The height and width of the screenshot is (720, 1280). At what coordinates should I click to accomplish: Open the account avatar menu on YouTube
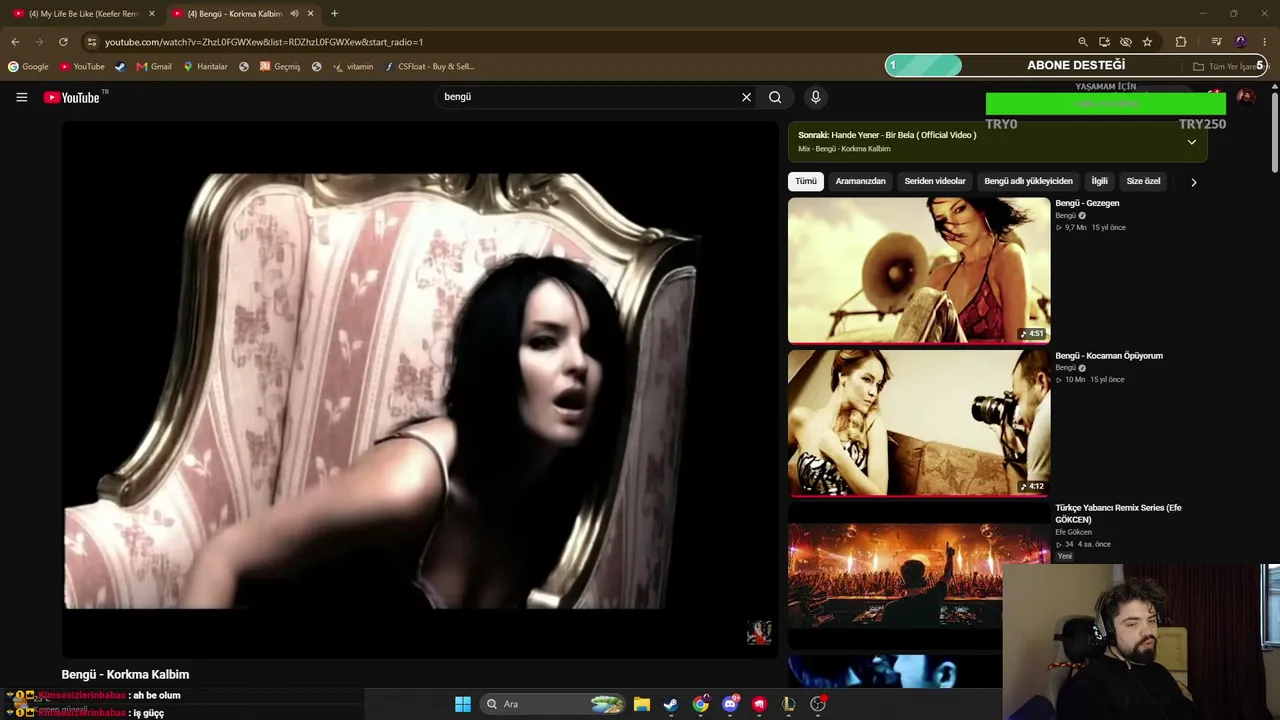coord(1245,97)
